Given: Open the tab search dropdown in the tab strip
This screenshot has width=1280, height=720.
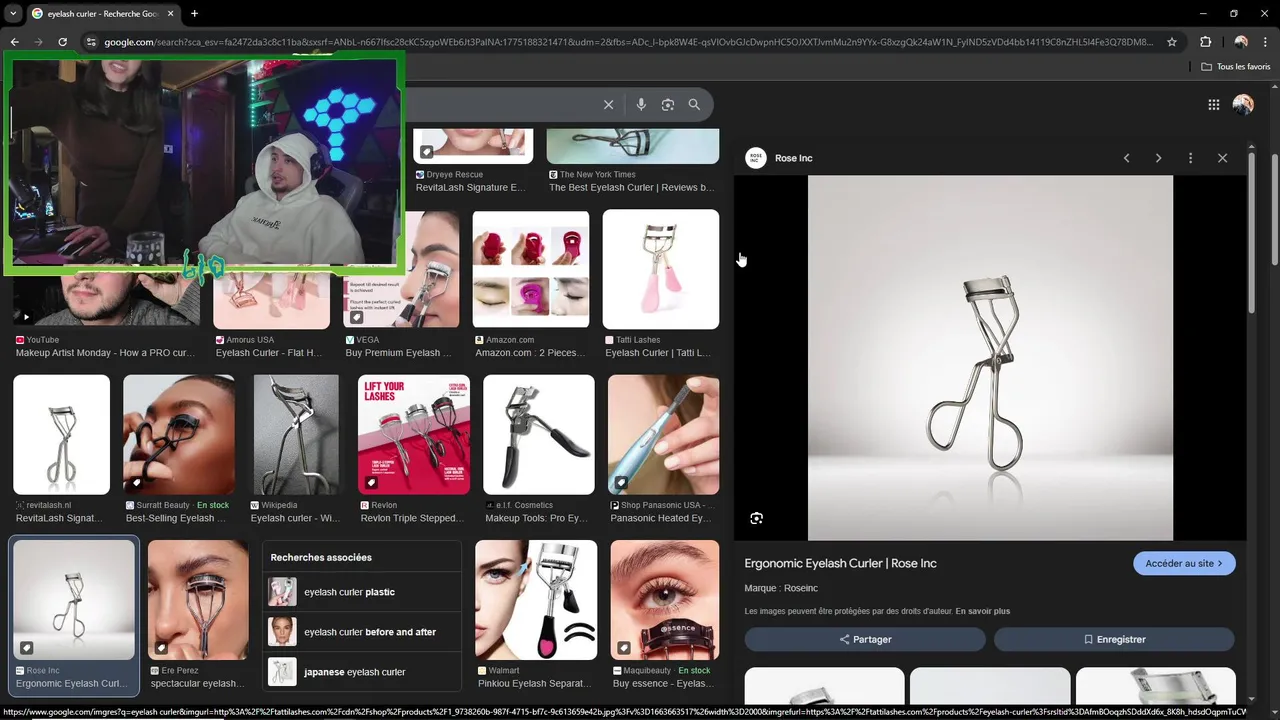Looking at the screenshot, I should coord(12,13).
